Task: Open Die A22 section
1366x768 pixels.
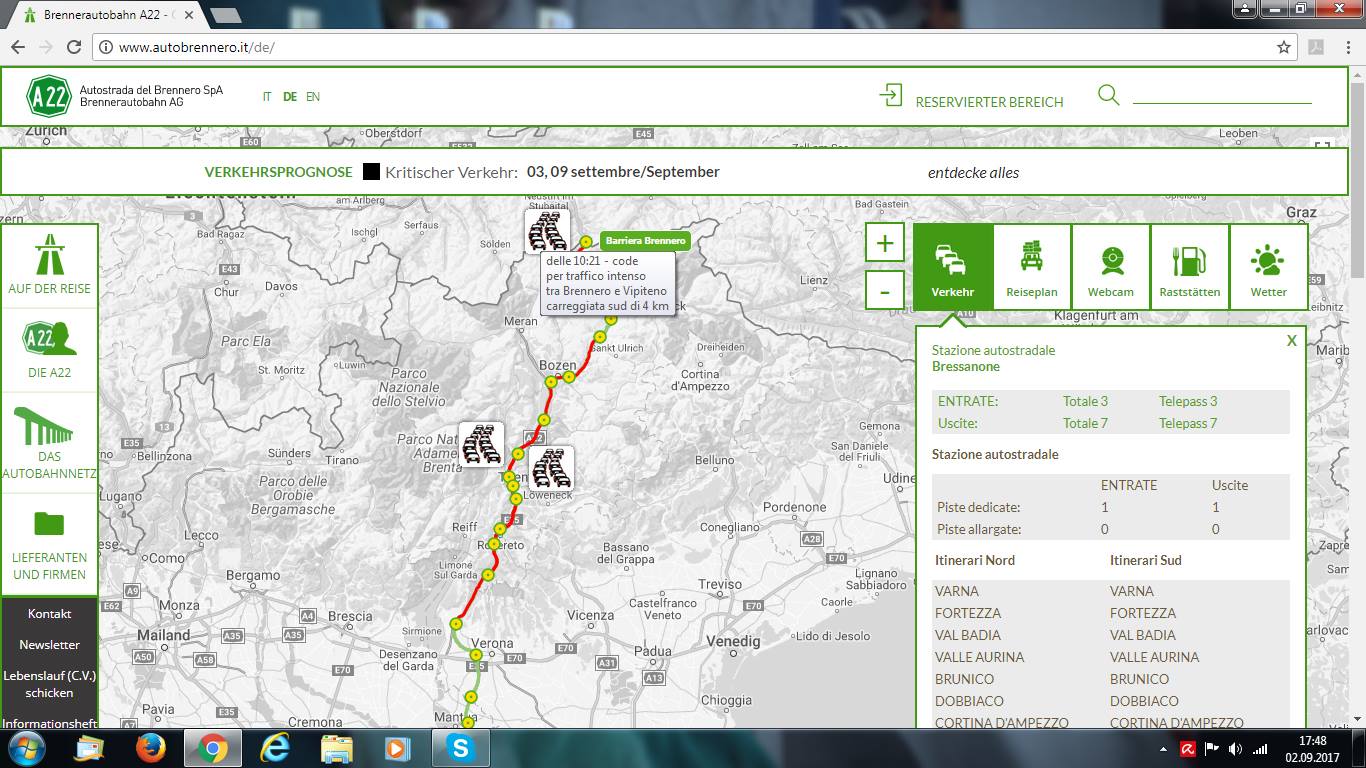Action: point(49,350)
